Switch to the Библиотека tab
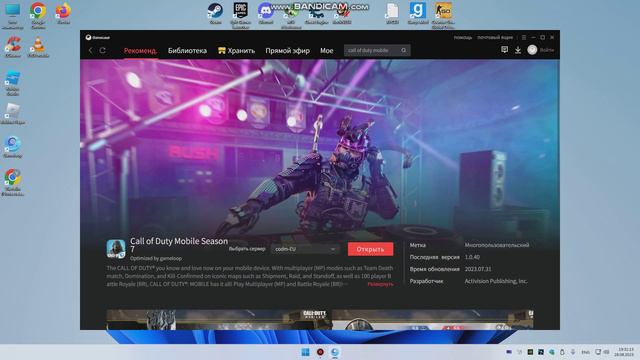Viewport: 640px width, 360px height. click(x=187, y=51)
